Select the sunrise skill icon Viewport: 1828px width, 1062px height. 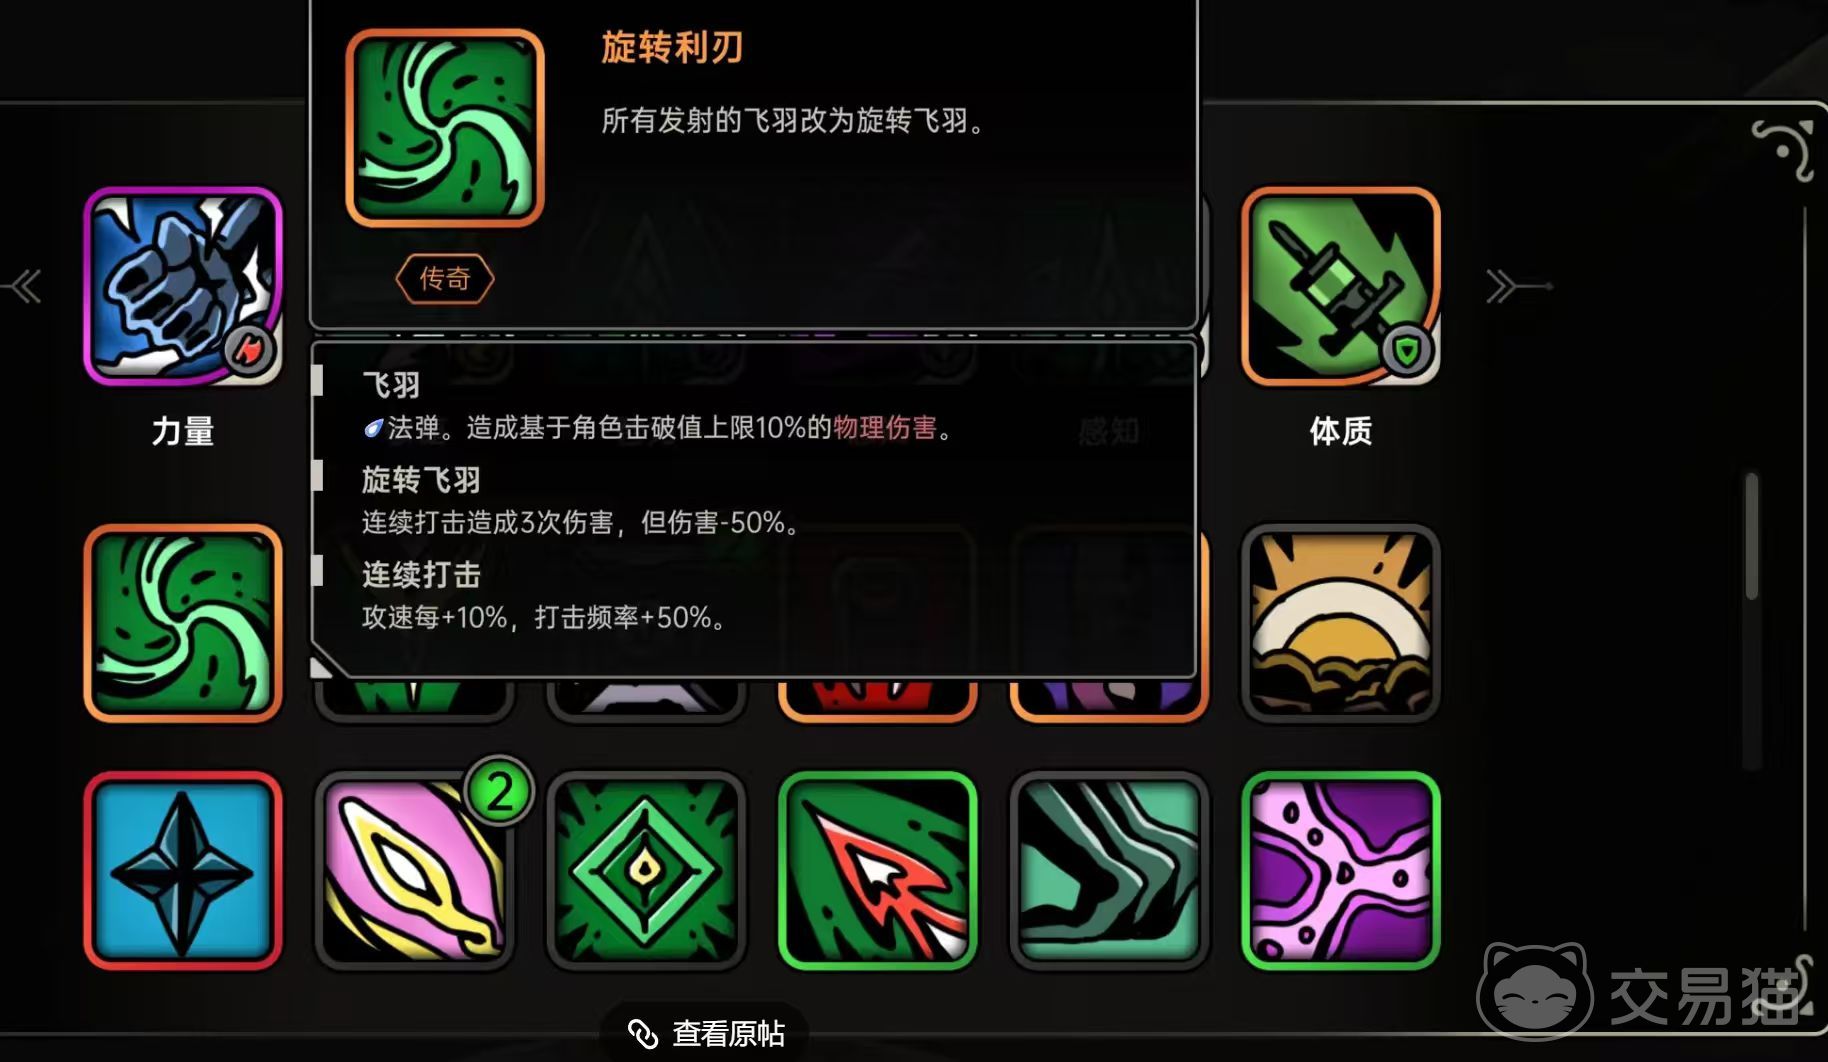pos(1340,623)
